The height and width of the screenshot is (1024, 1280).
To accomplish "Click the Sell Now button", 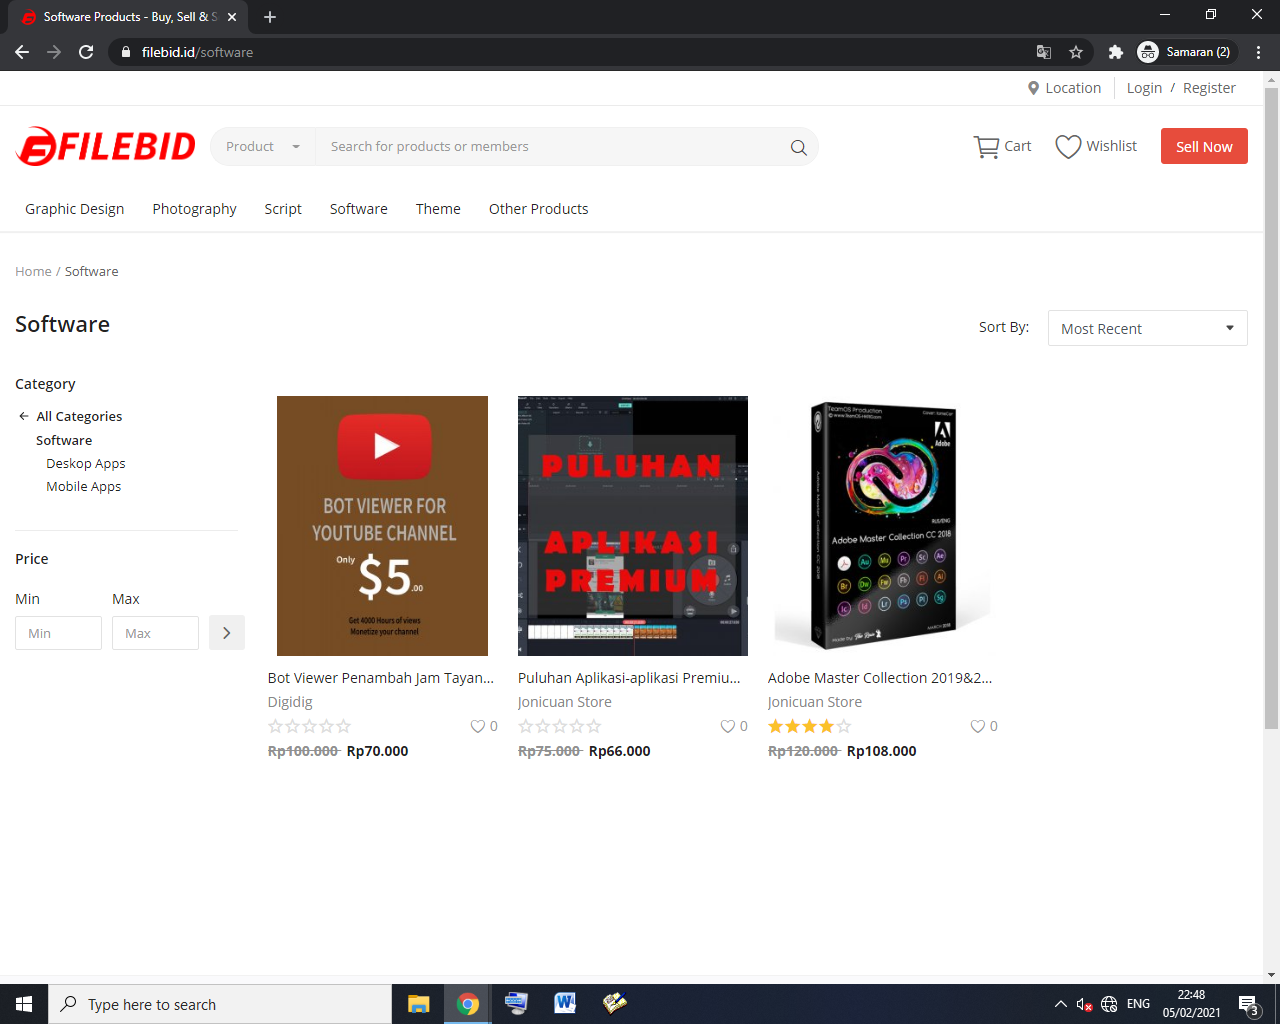I will point(1204,146).
